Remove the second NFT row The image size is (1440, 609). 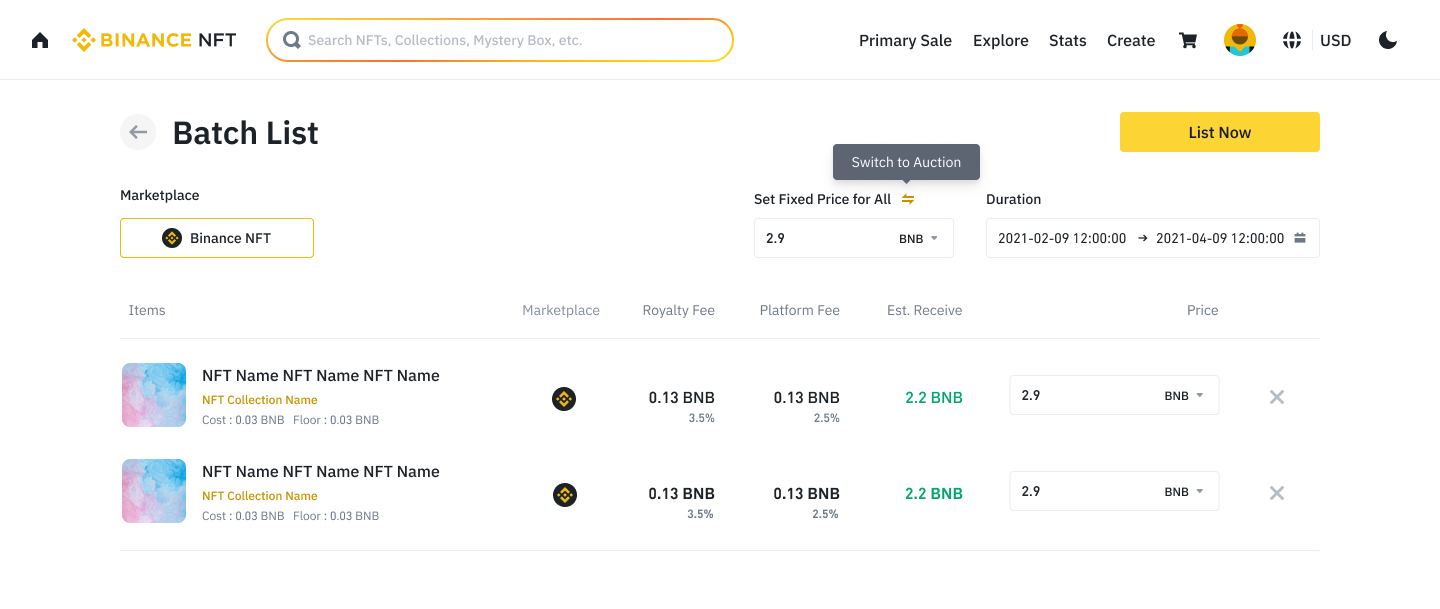point(1276,493)
